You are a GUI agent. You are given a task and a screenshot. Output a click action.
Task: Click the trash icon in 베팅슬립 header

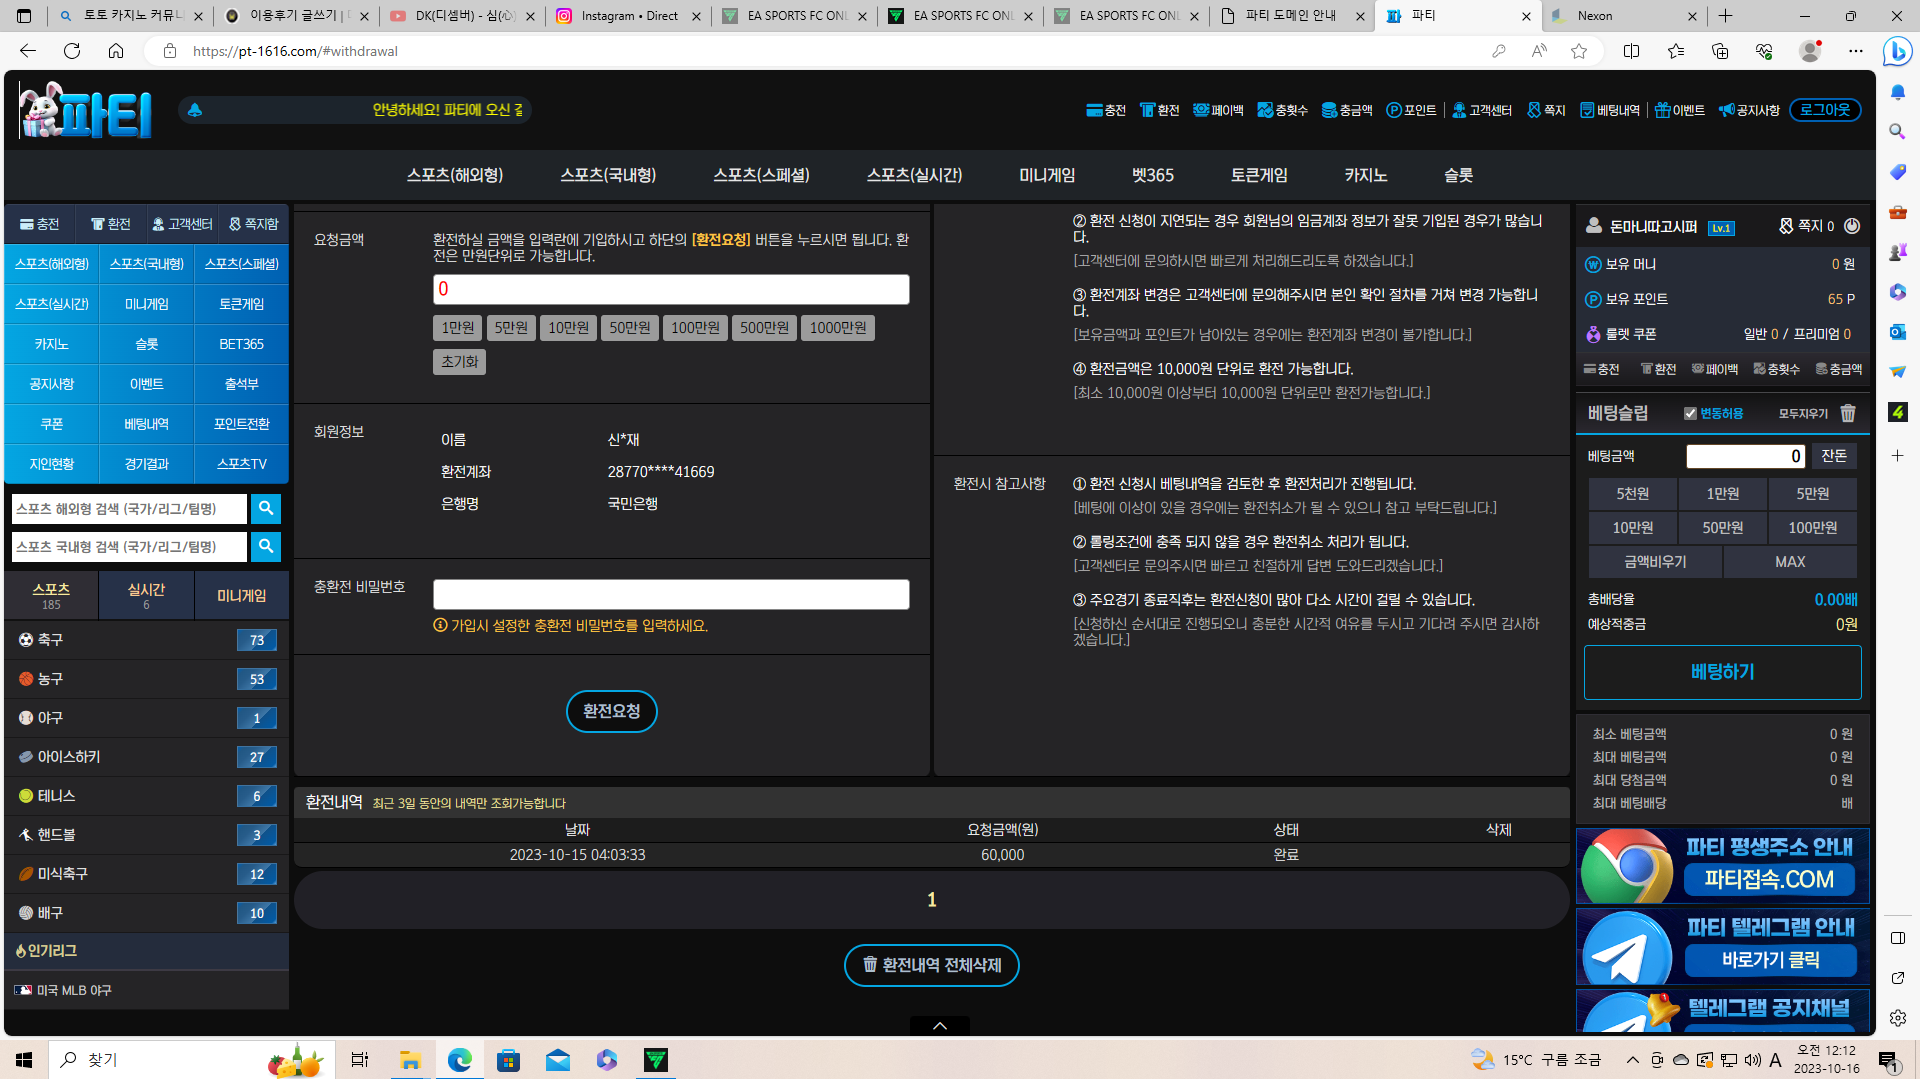(1848, 413)
